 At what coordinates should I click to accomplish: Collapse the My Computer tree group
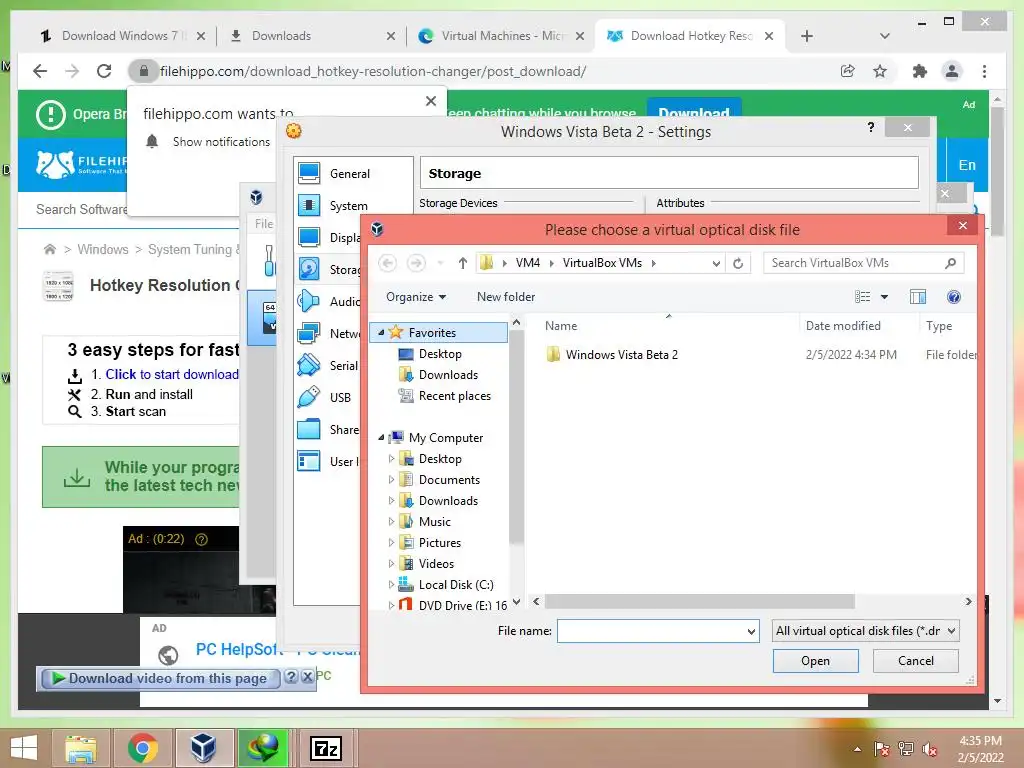(381, 438)
